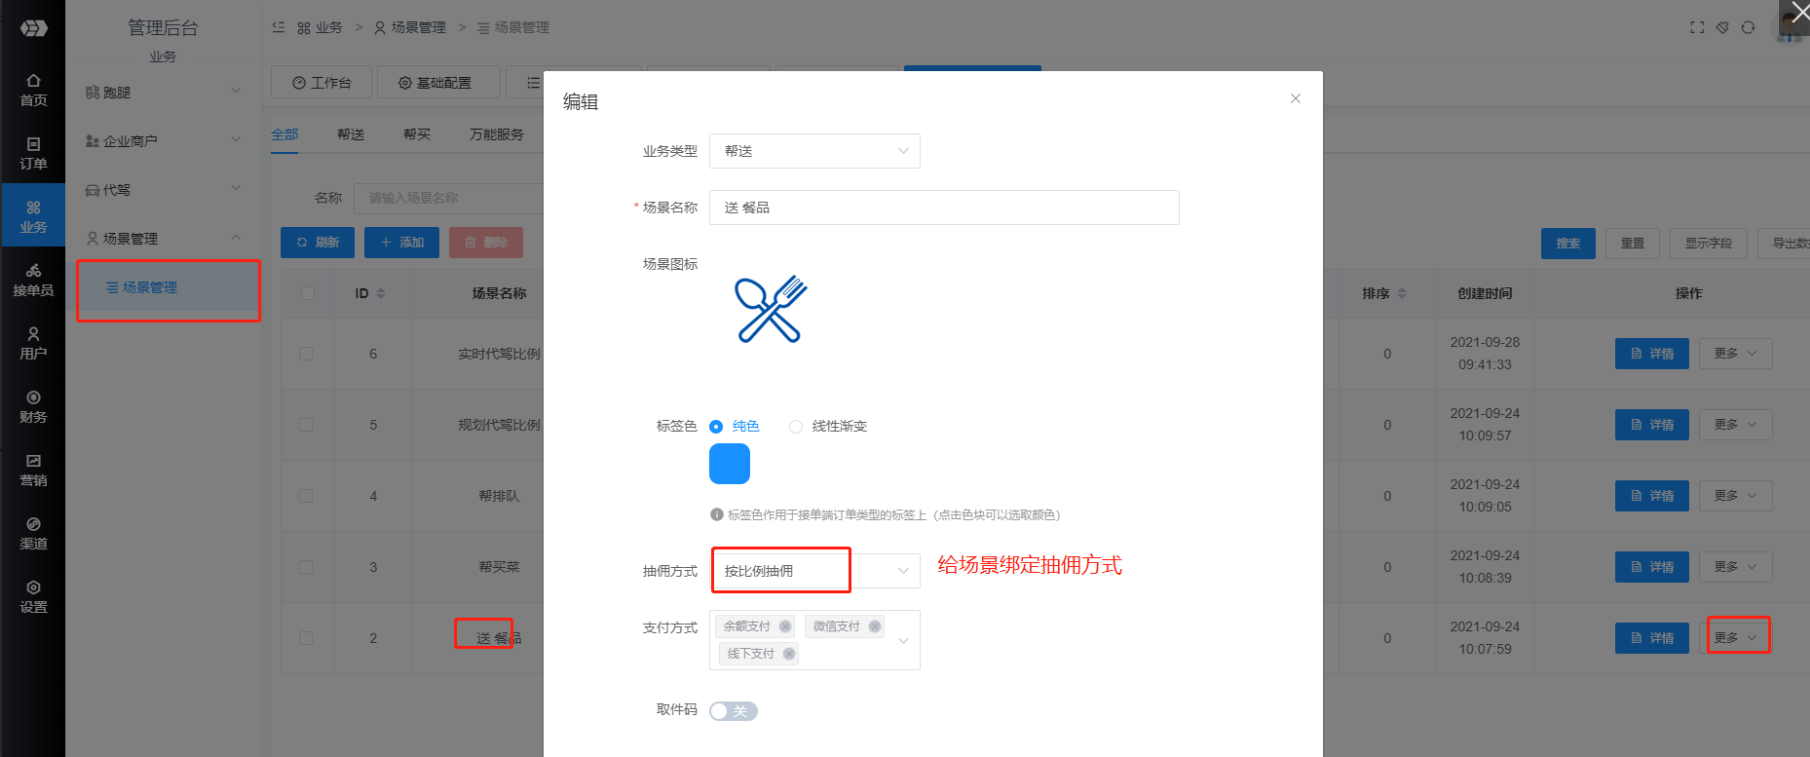Screen dimensions: 1810x757
Task: Switch to the 帮买 tab
Action: click(x=417, y=134)
